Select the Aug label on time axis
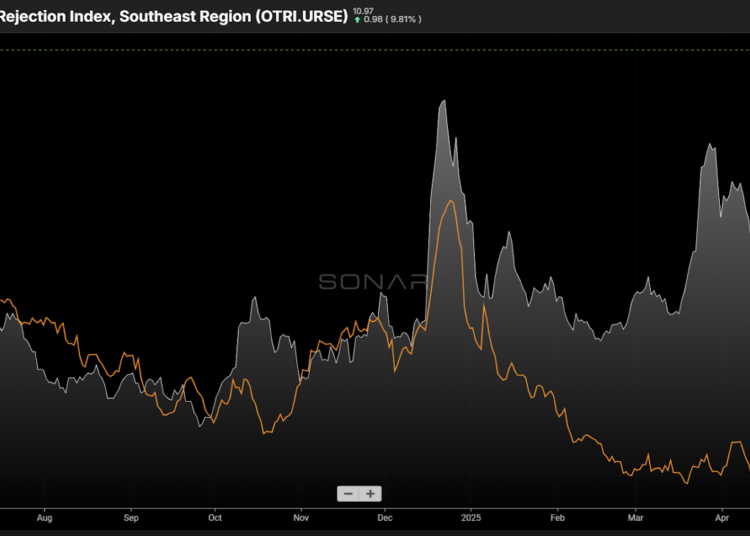750x536 pixels. point(44,519)
